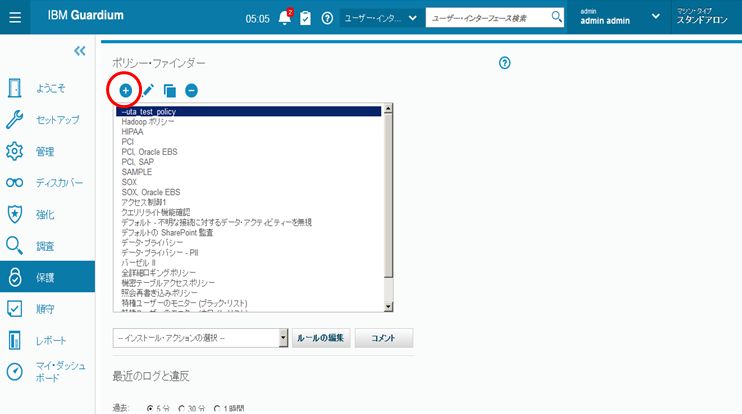The height and width of the screenshot is (414, 742).
Task: Open Policy Finder help icon
Action: (x=504, y=63)
